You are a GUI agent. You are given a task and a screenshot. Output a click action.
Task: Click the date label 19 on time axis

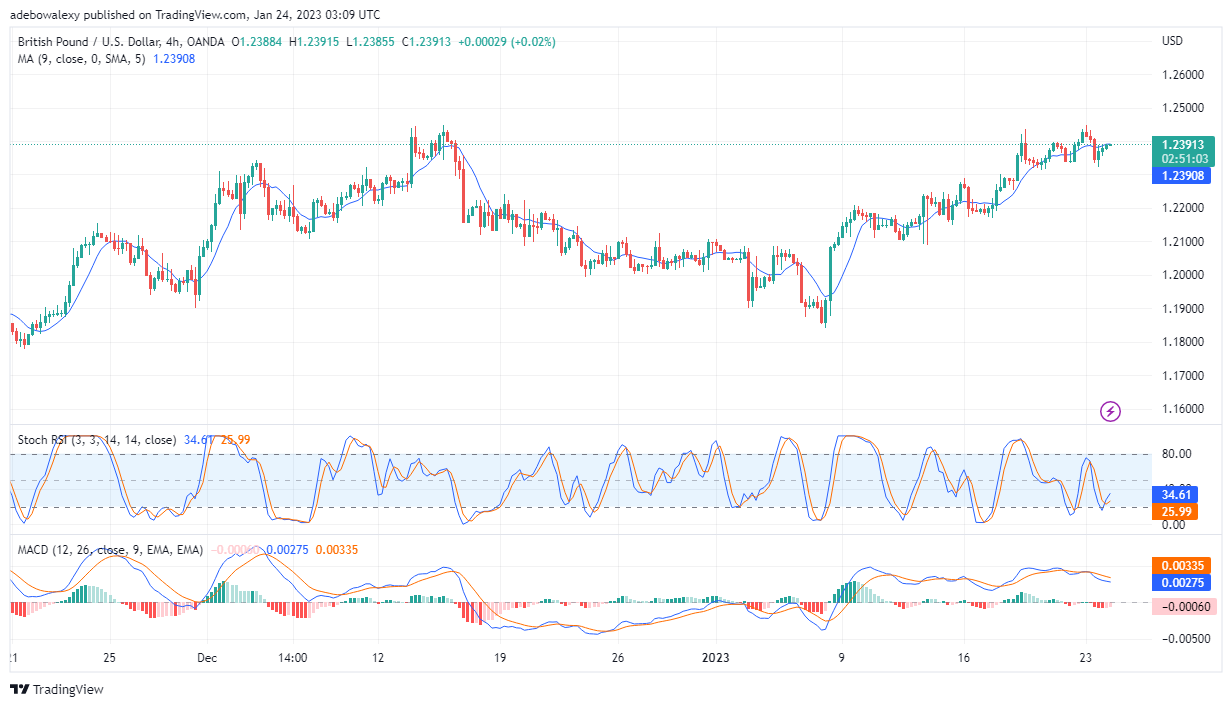click(x=500, y=658)
